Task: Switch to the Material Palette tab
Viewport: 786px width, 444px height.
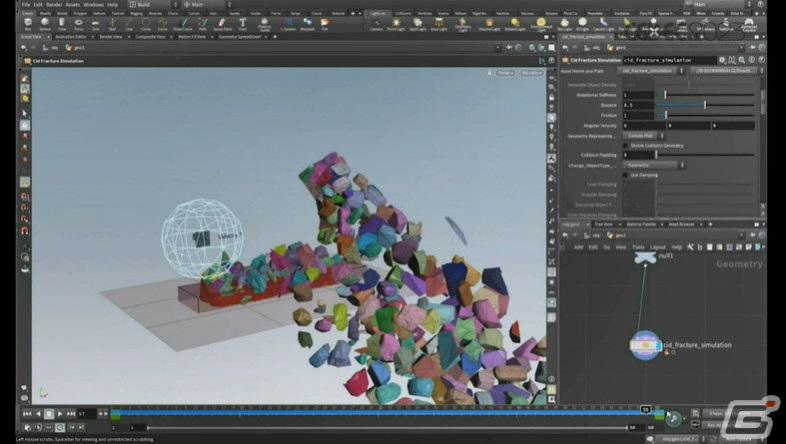Action: point(641,224)
